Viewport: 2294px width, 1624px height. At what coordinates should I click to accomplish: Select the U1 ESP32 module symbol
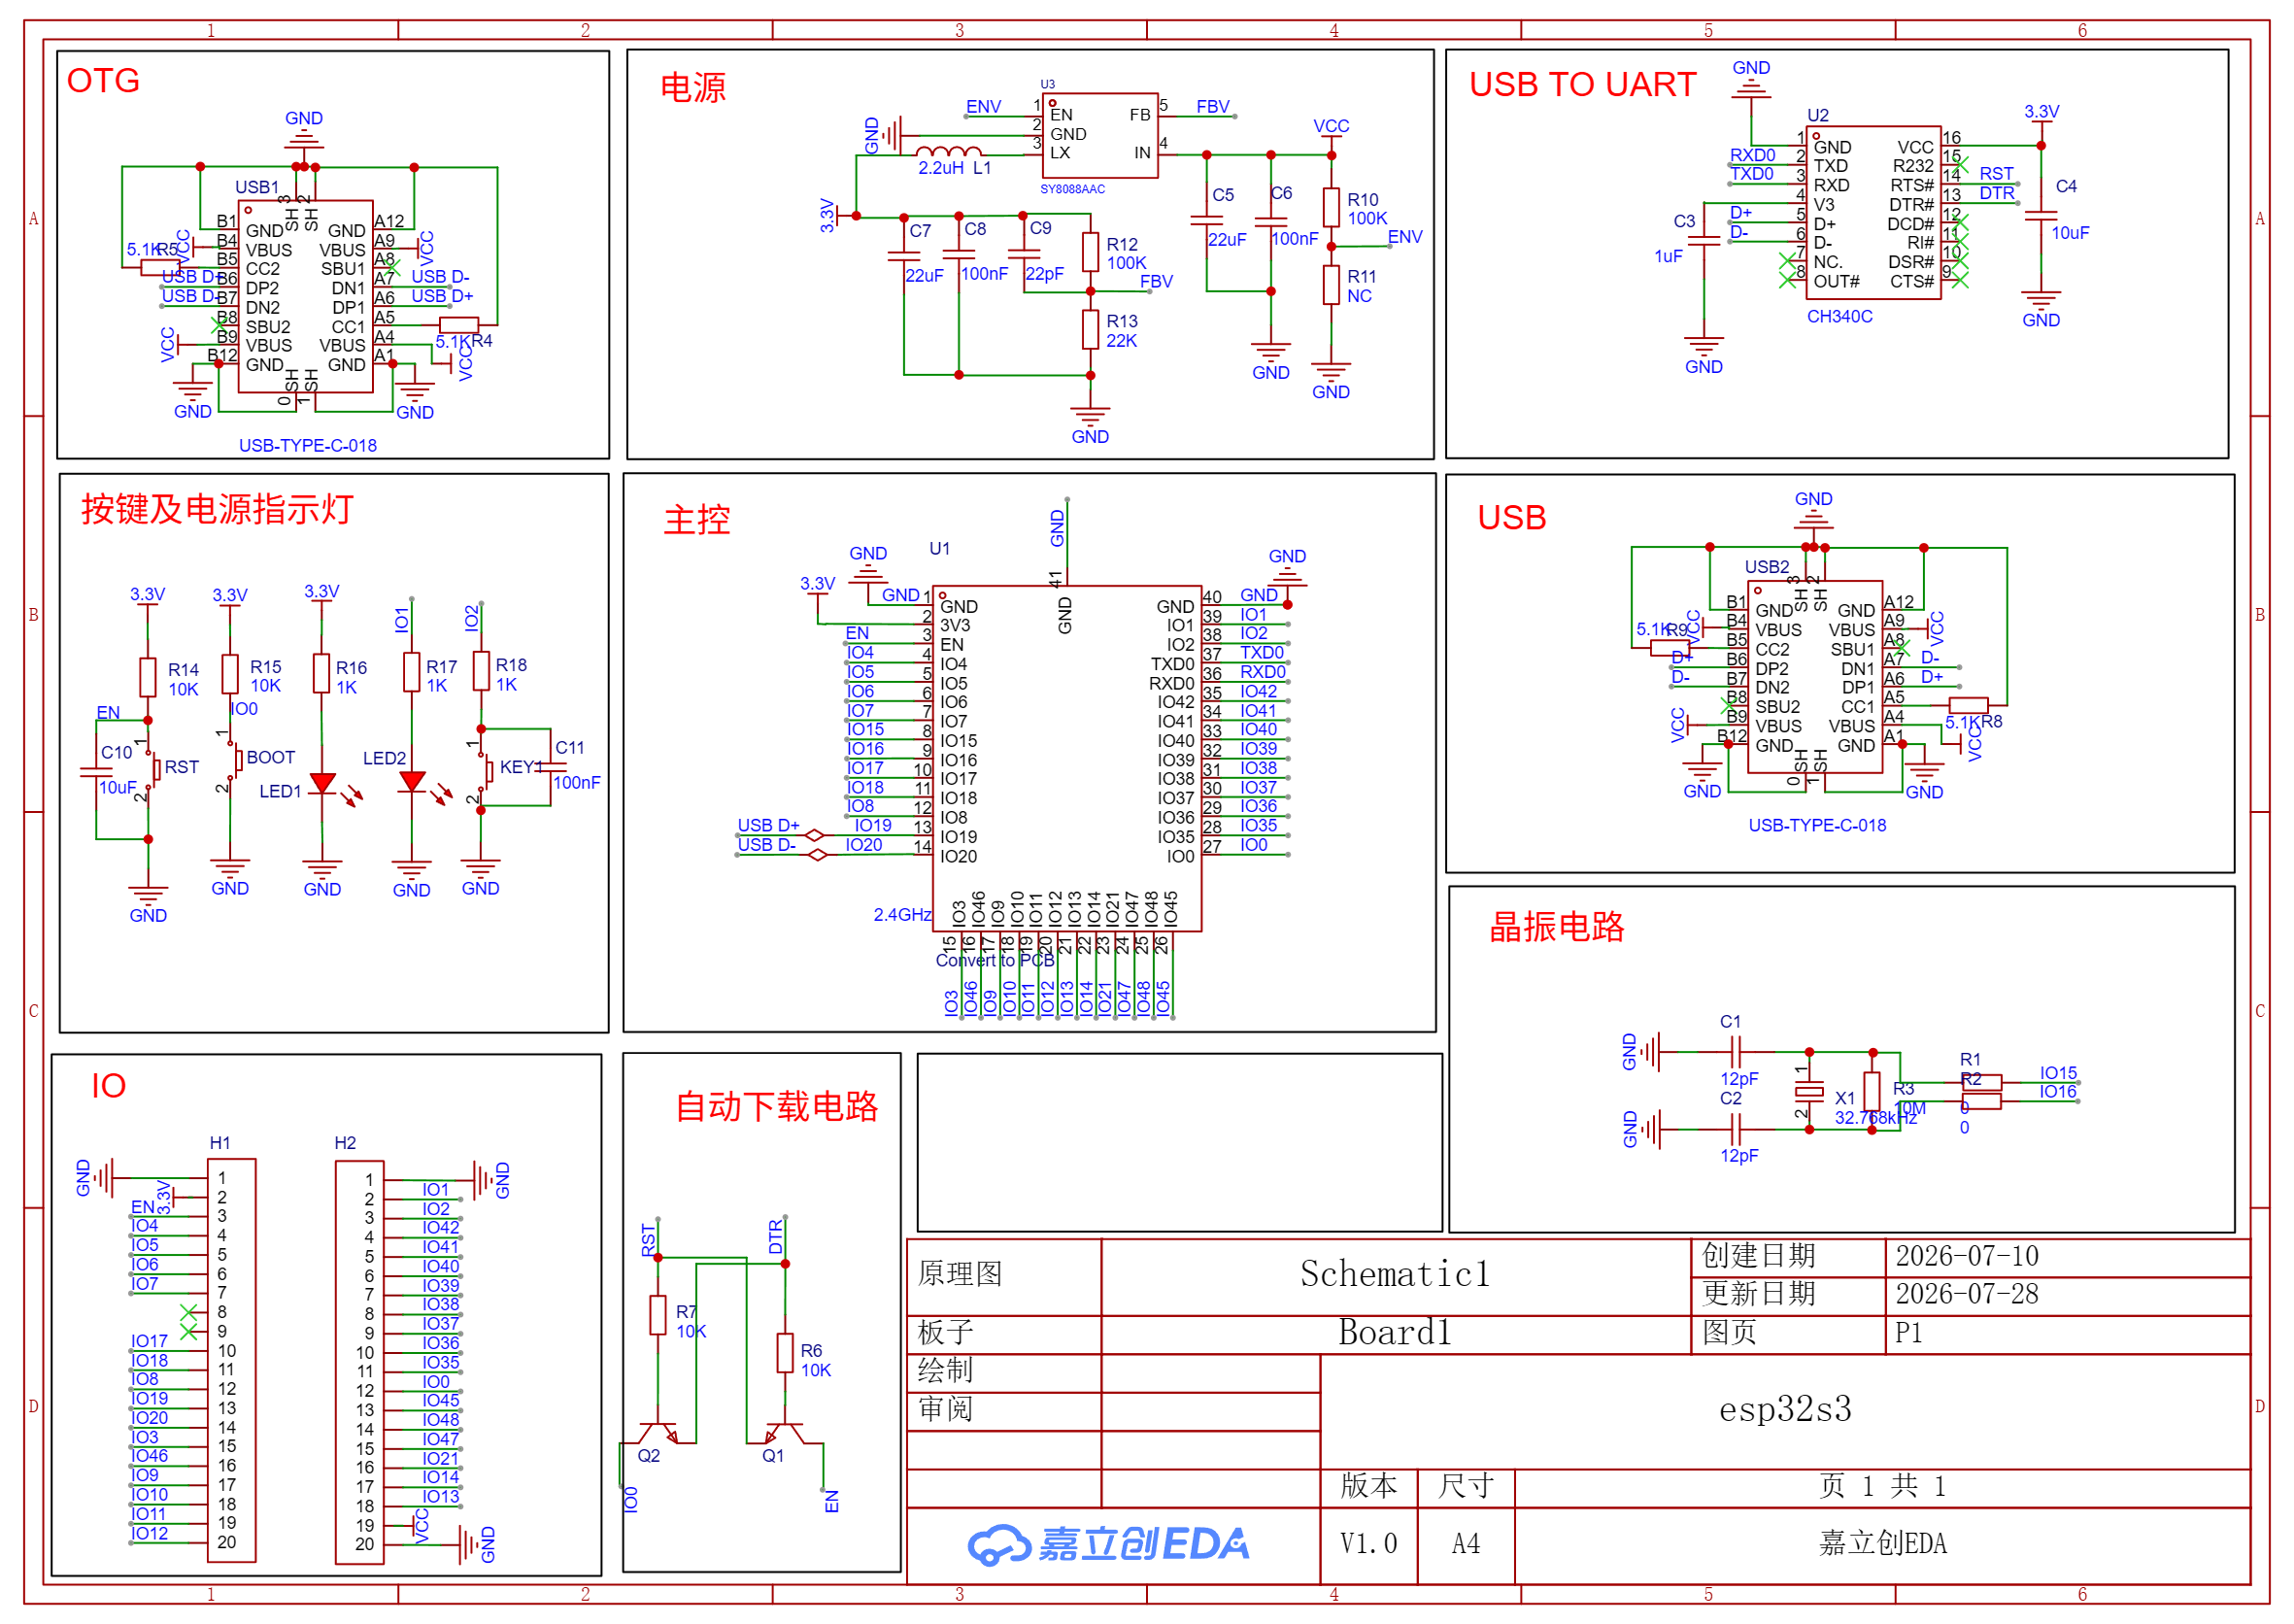(x=1066, y=758)
